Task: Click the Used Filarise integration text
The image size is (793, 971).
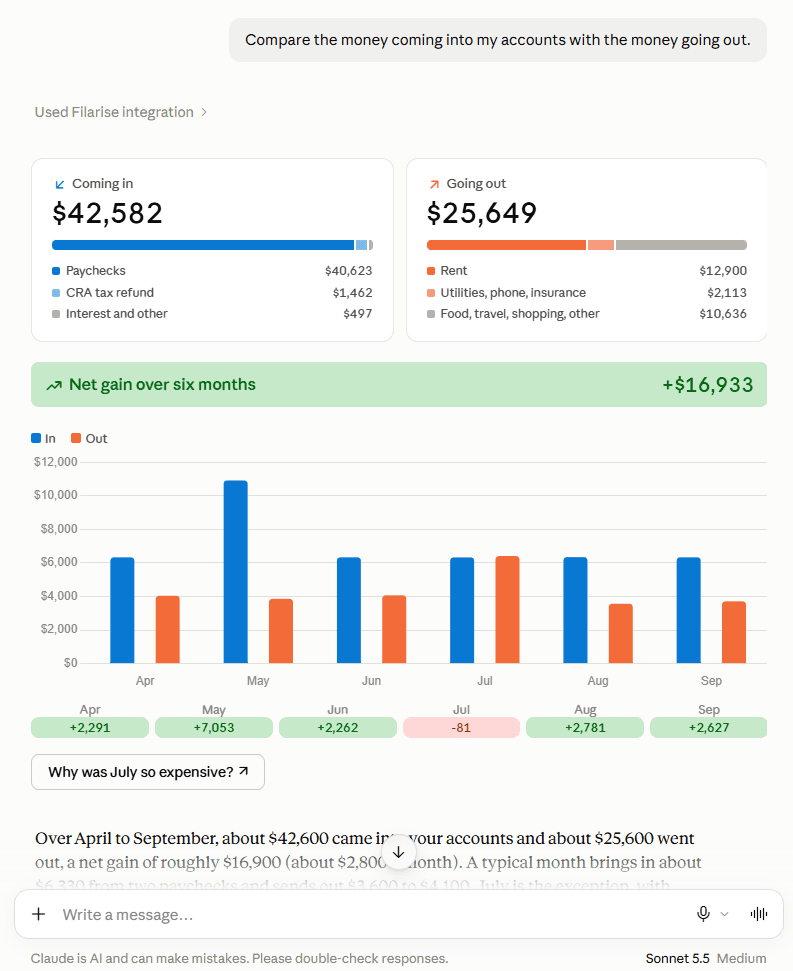Action: (x=114, y=112)
